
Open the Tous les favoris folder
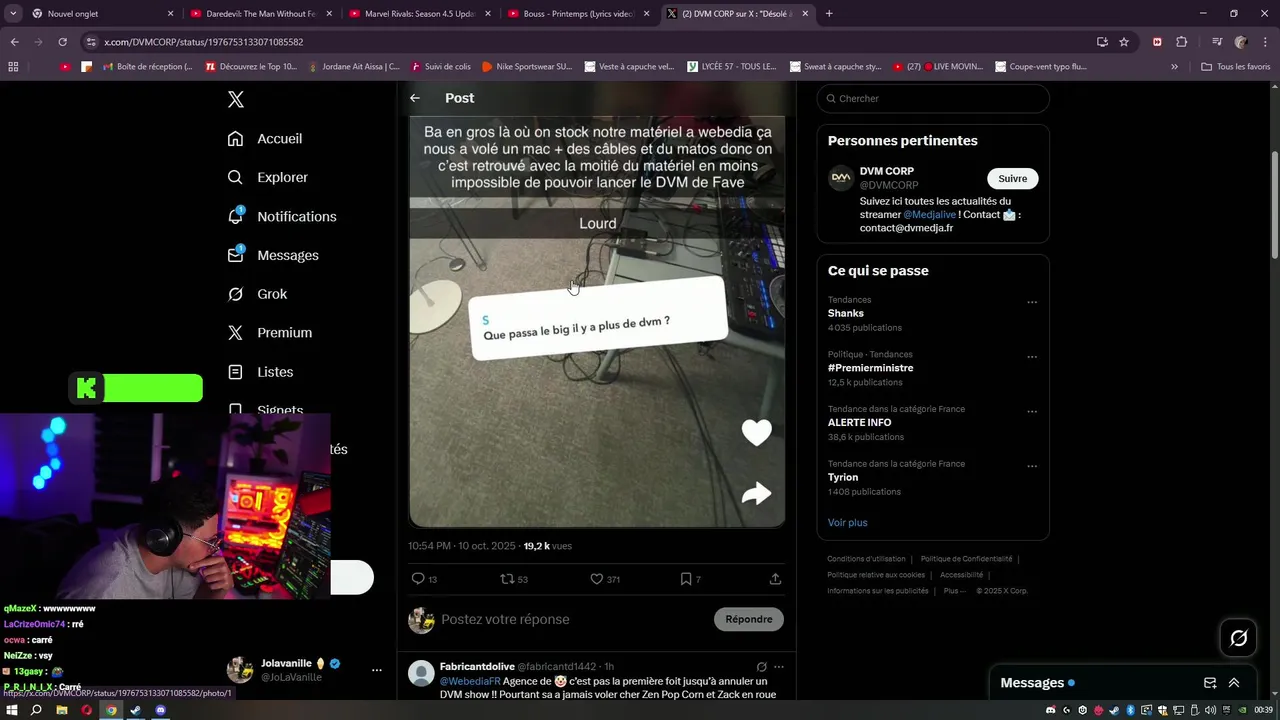[x=1235, y=67]
